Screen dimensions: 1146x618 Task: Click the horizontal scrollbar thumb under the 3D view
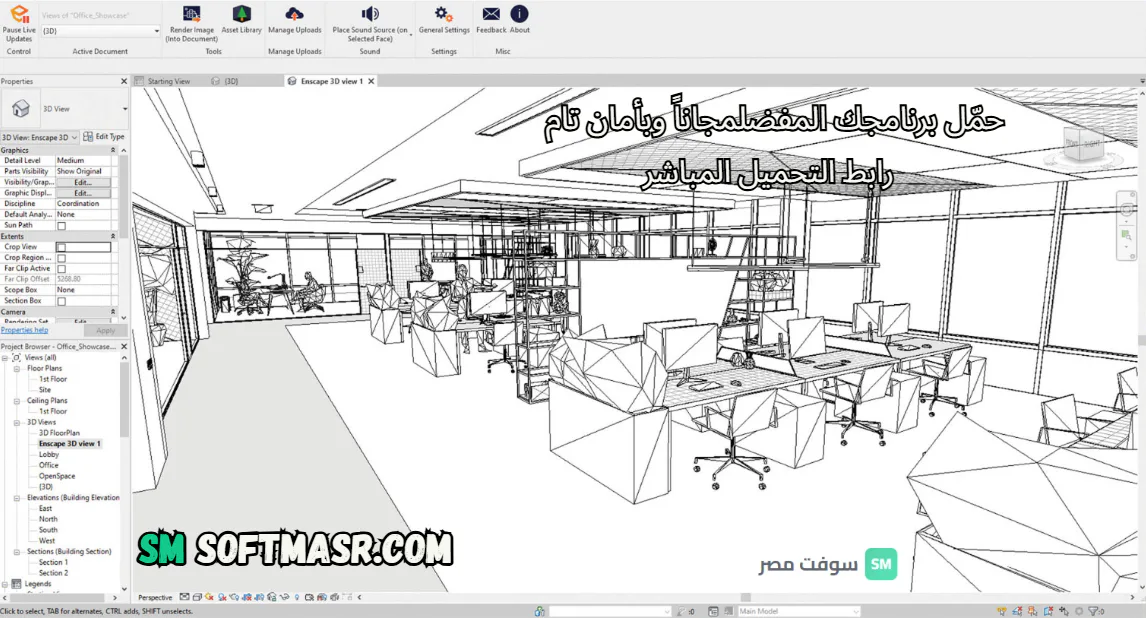click(x=745, y=597)
